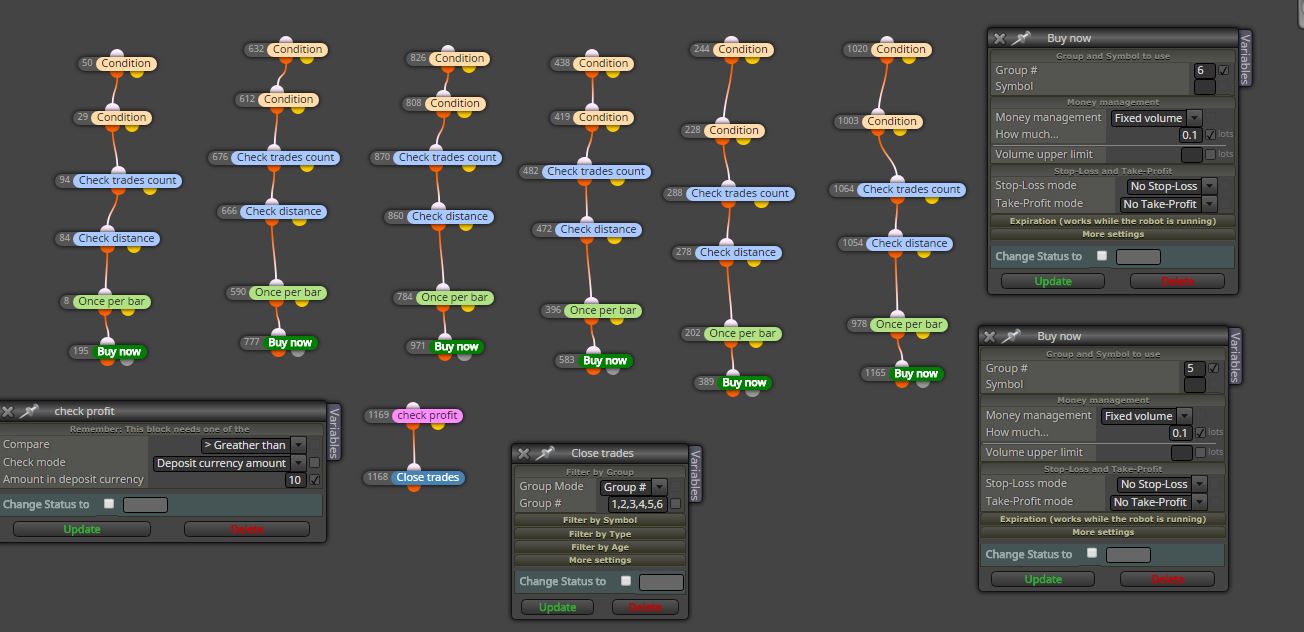Select Once per bar block 8
The height and width of the screenshot is (632, 1304).
[x=111, y=301]
